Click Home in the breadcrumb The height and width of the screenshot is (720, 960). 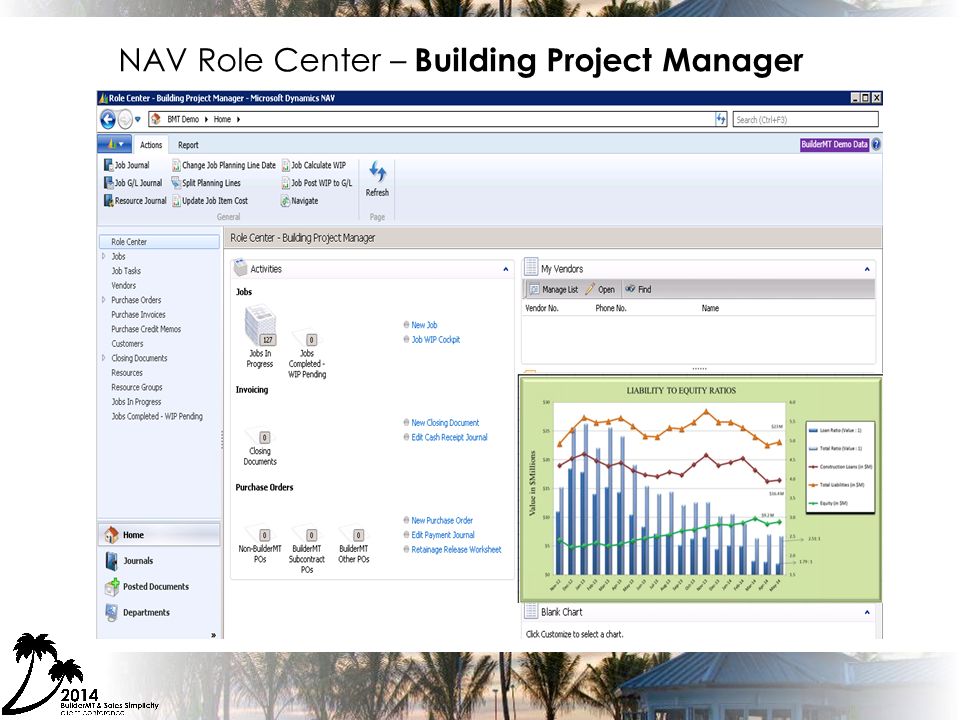(222, 119)
